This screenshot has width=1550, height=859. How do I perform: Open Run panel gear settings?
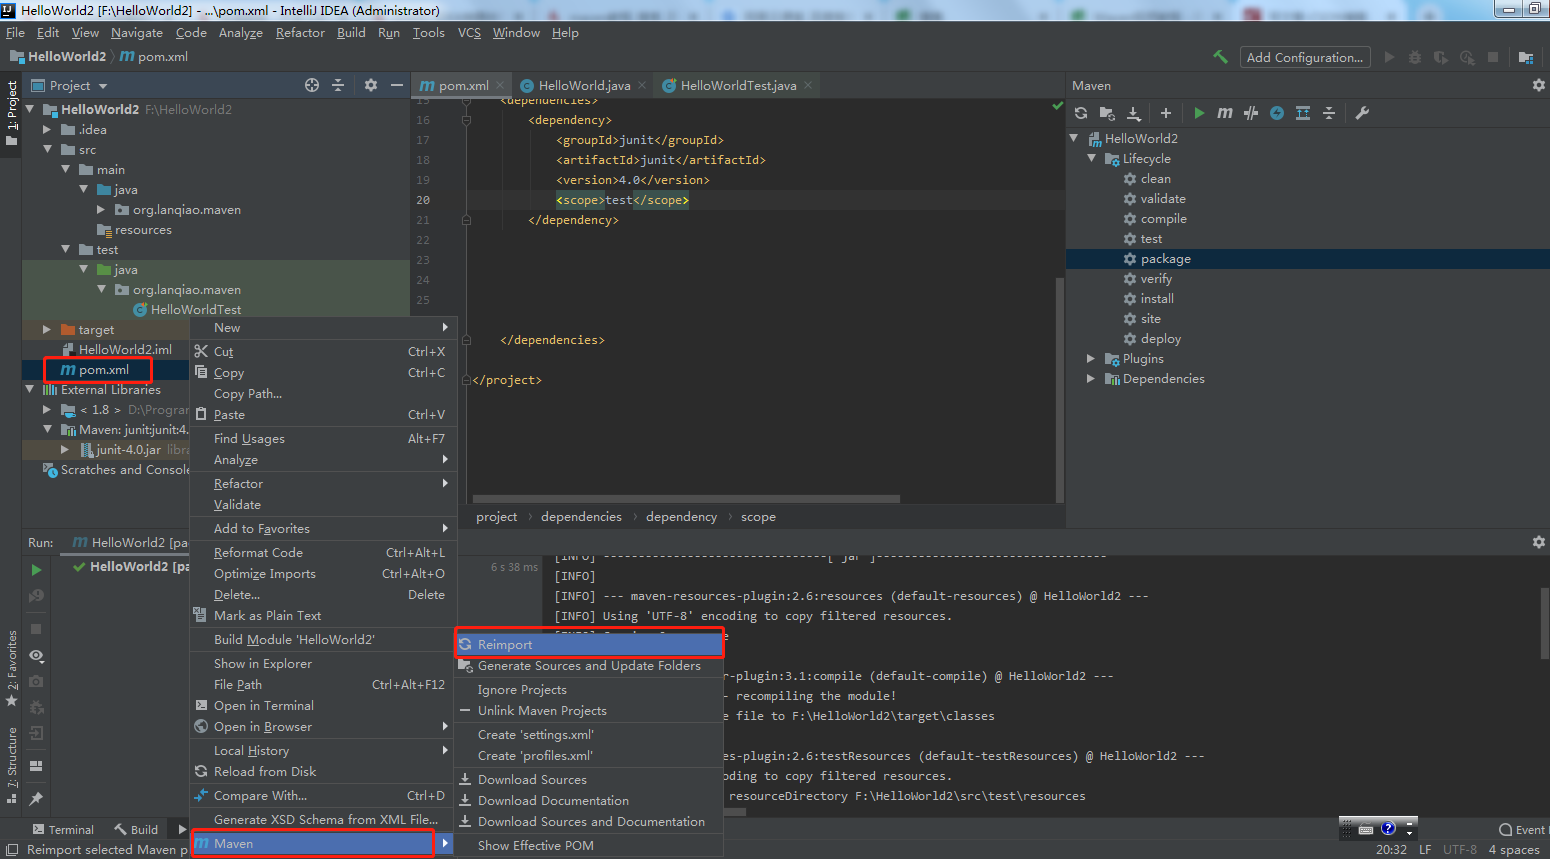(1538, 541)
